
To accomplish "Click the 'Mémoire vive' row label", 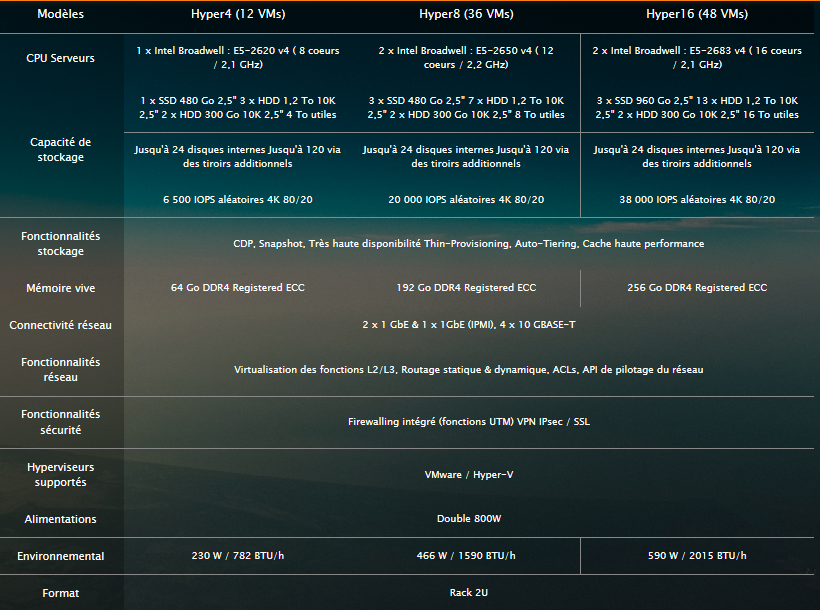I will 61,288.
